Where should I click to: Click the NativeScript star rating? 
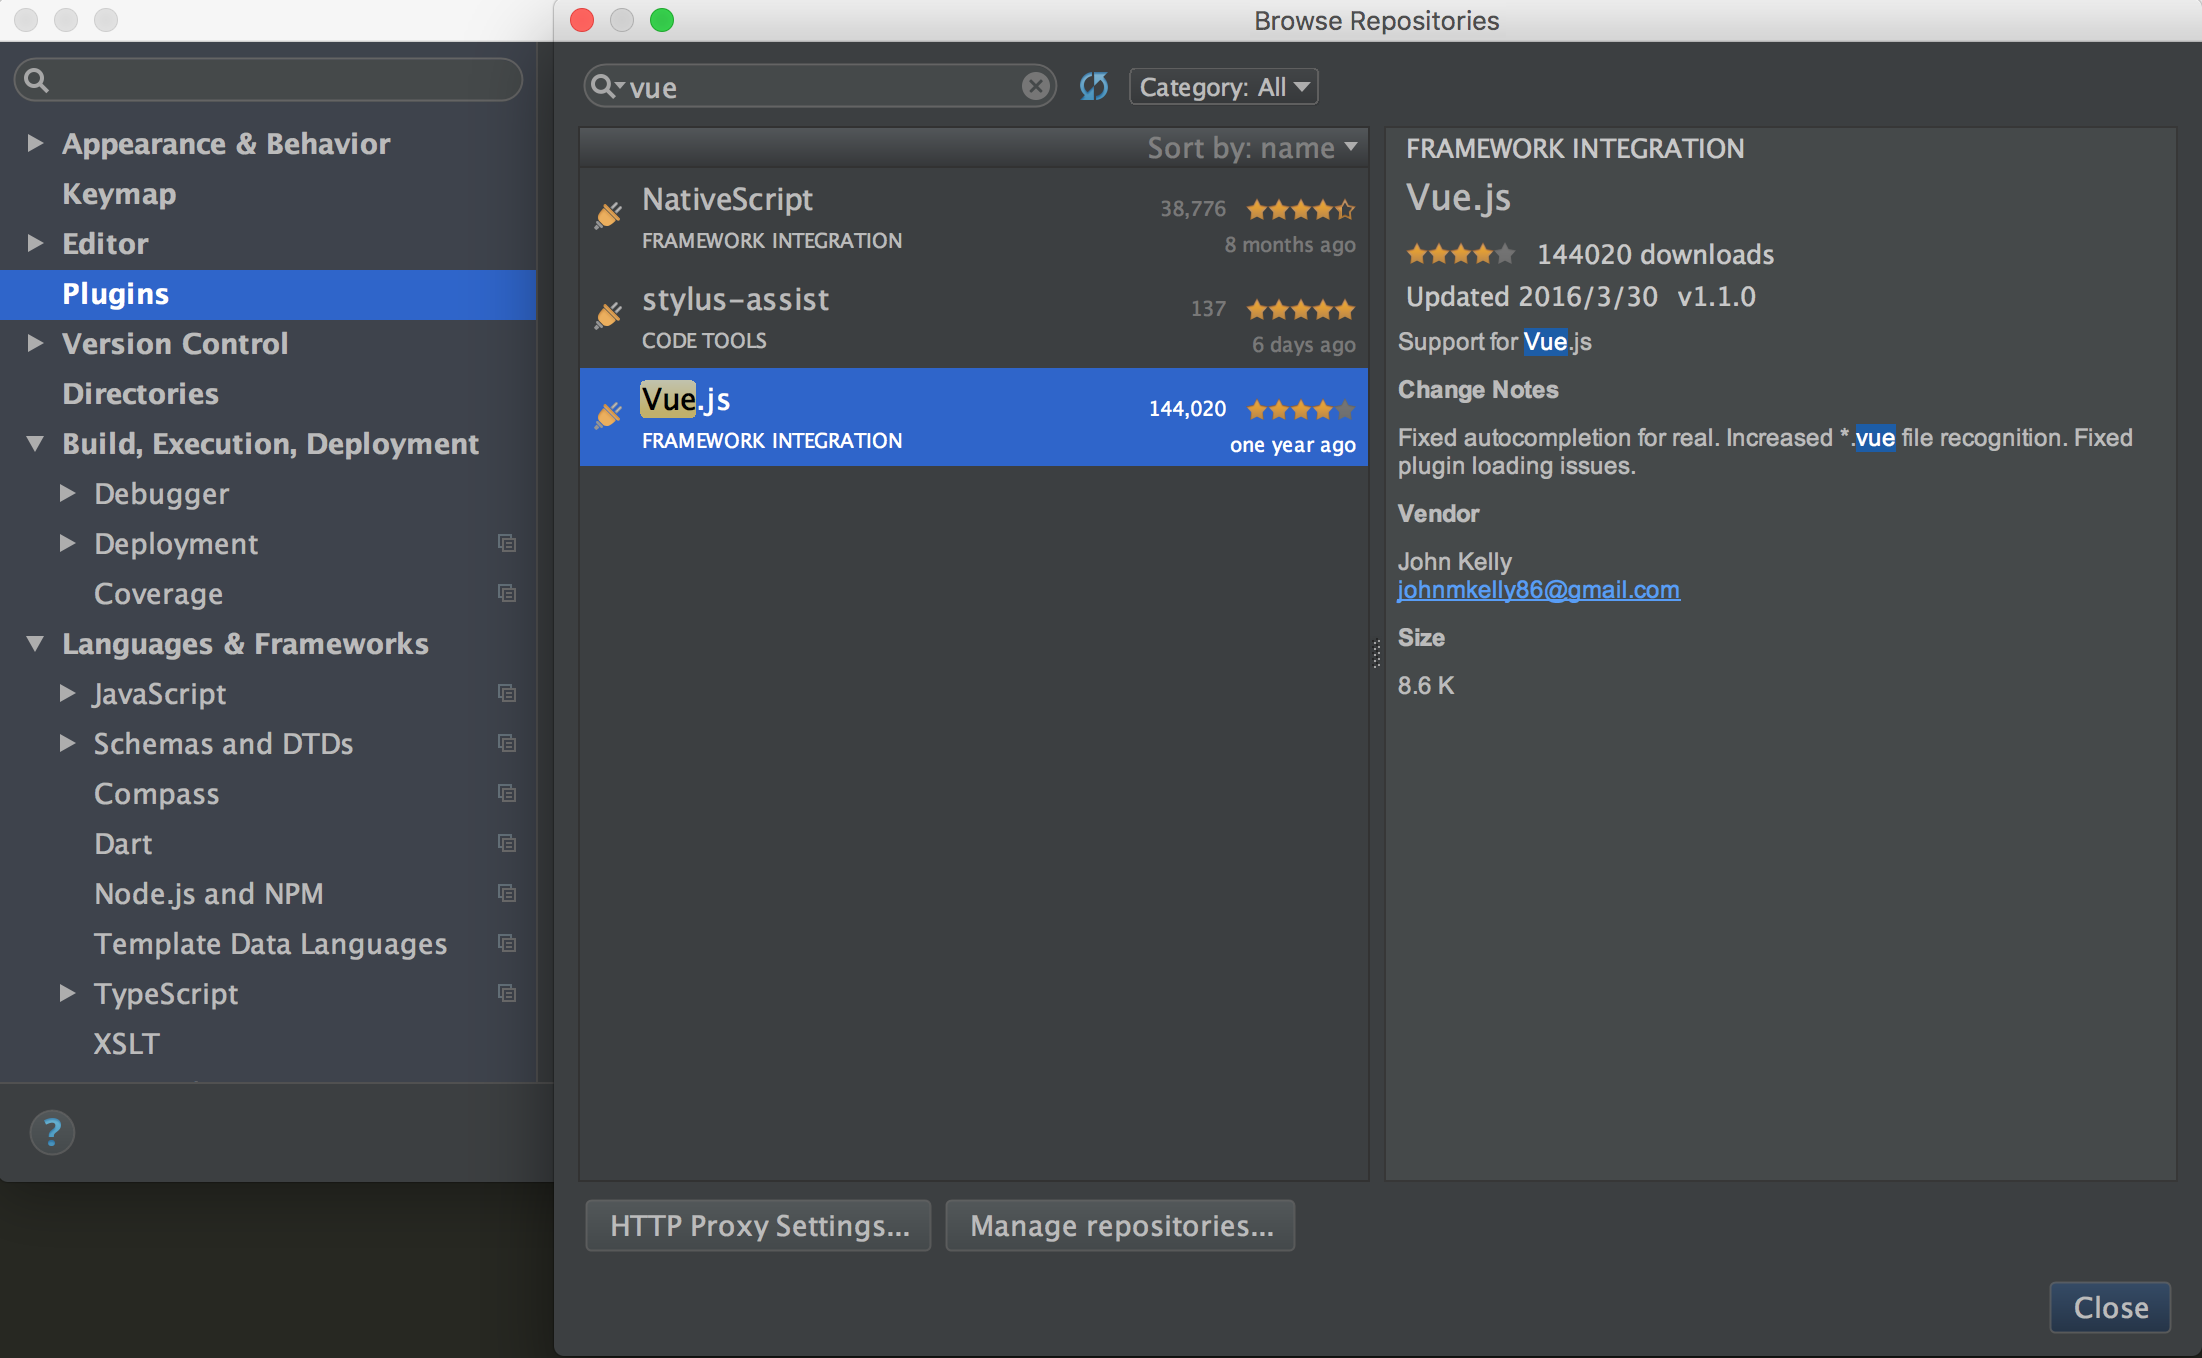1300,209
